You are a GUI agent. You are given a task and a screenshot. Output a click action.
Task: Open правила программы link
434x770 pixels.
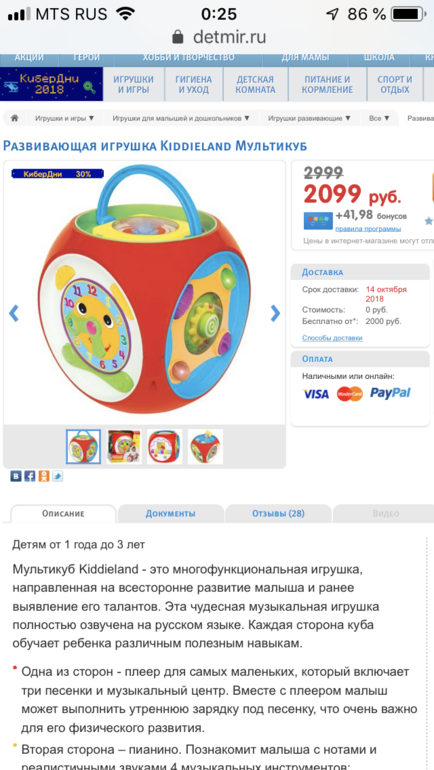click(368, 229)
